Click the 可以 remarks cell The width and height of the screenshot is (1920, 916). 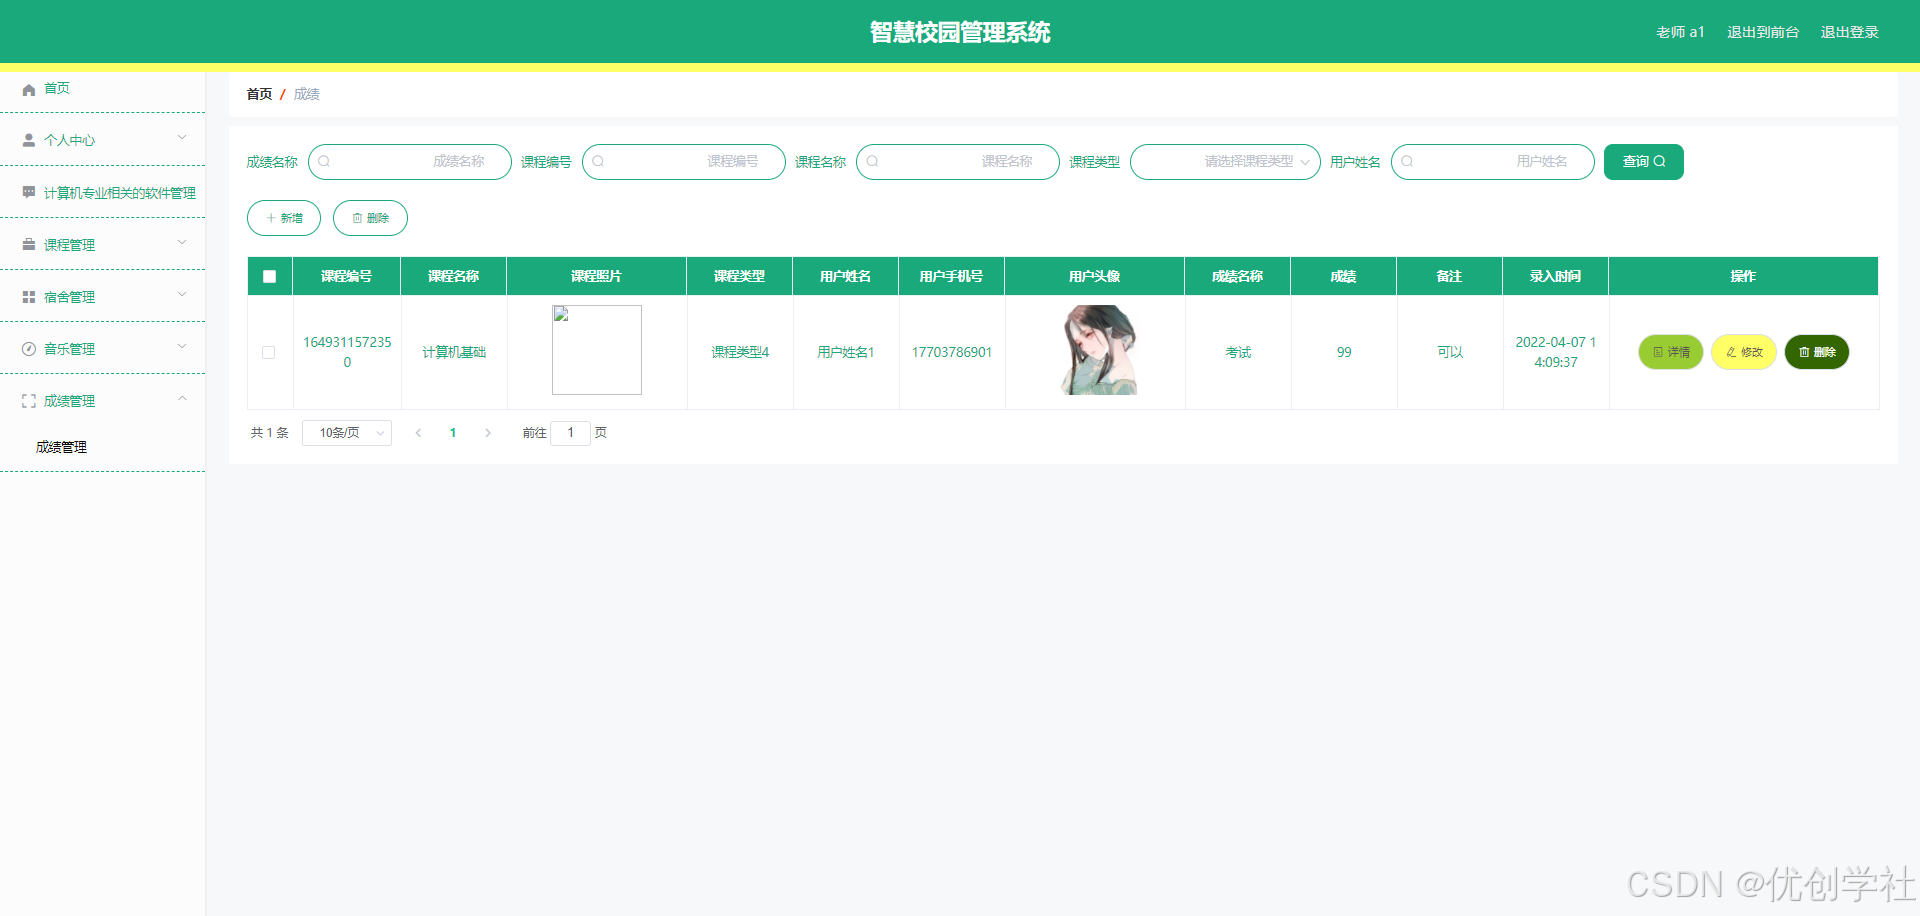point(1450,352)
